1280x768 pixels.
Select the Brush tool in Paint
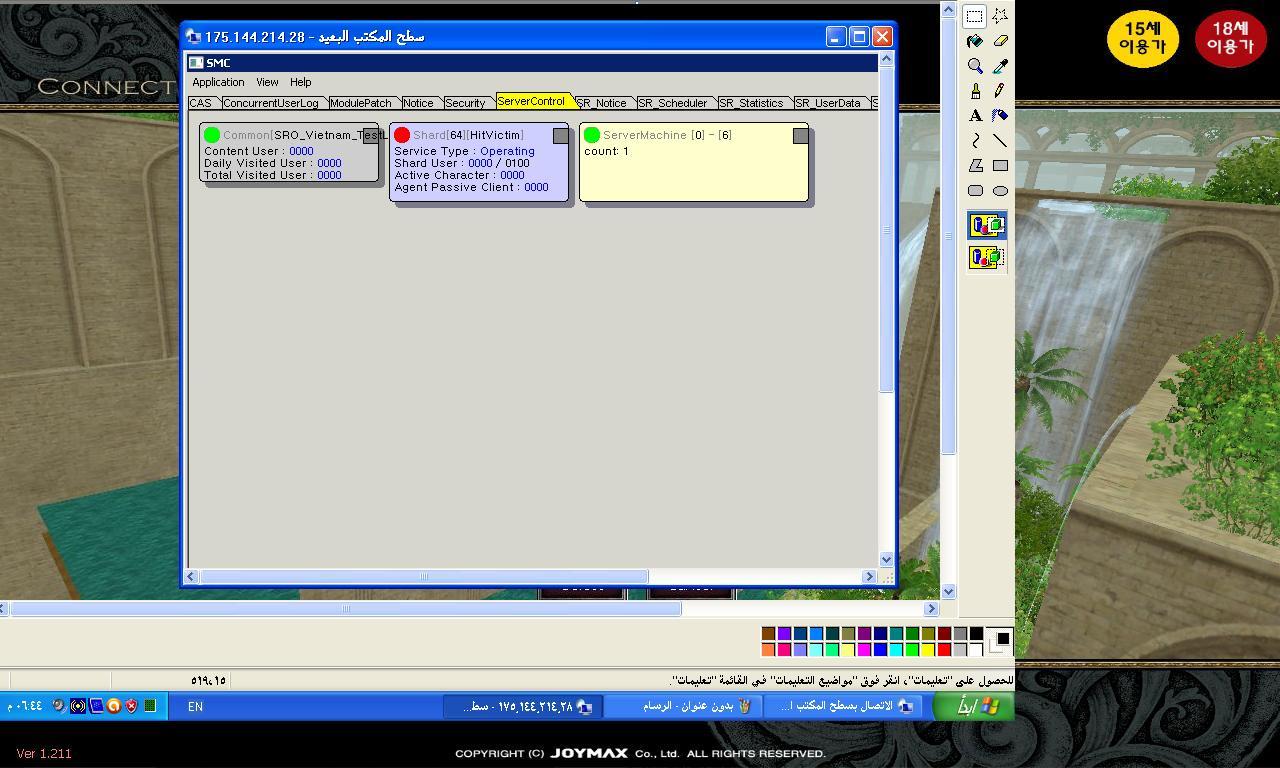[975, 91]
